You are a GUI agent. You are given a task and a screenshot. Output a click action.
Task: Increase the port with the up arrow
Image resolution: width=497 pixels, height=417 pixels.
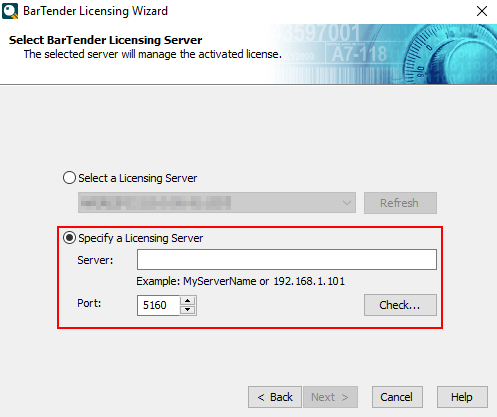188,300
